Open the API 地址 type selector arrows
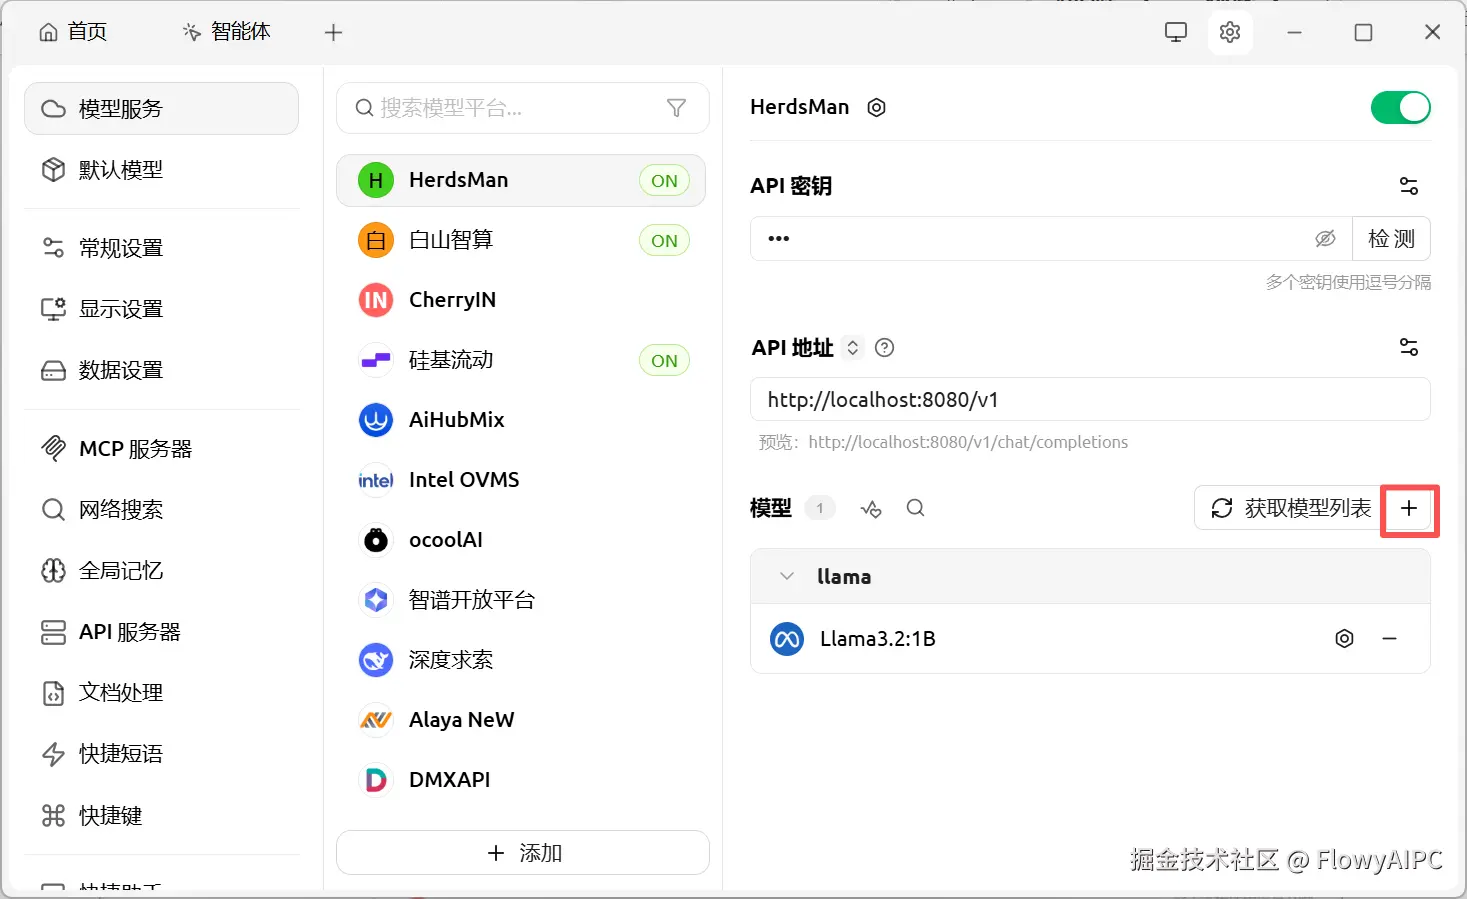 (853, 347)
